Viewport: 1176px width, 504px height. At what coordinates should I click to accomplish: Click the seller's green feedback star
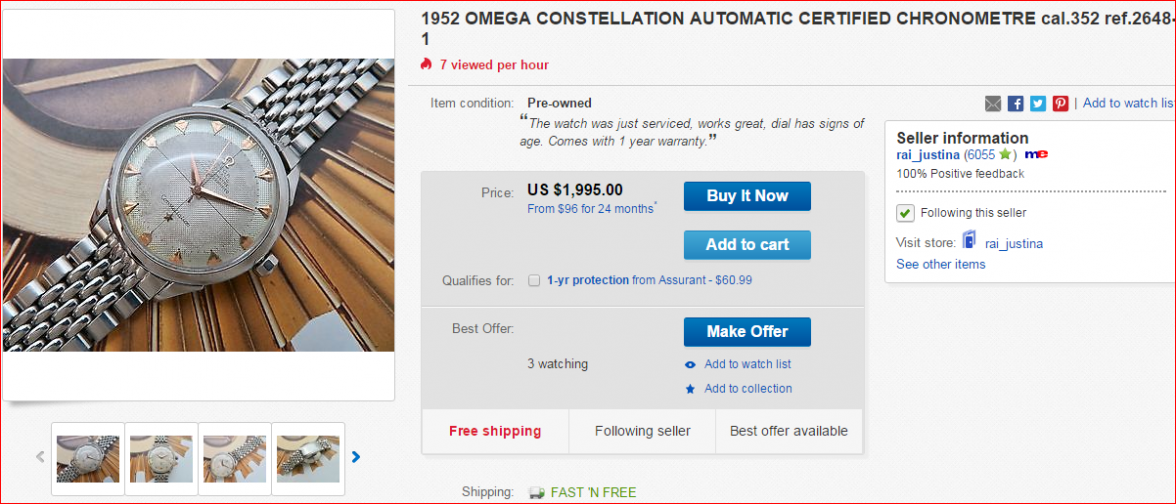tap(1004, 155)
